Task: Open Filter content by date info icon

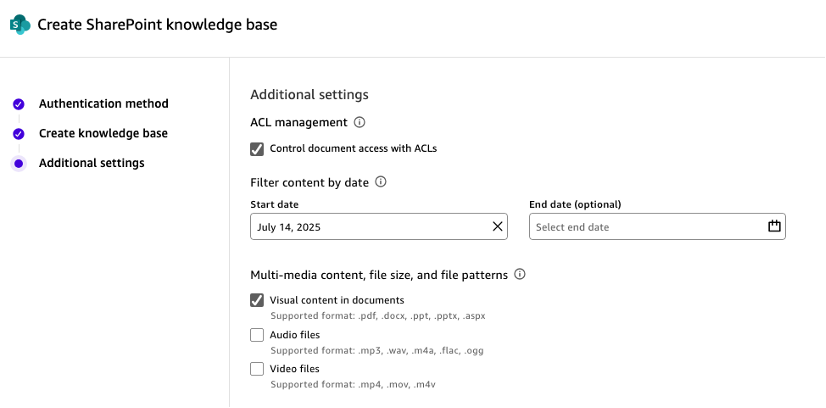Action: (380, 182)
